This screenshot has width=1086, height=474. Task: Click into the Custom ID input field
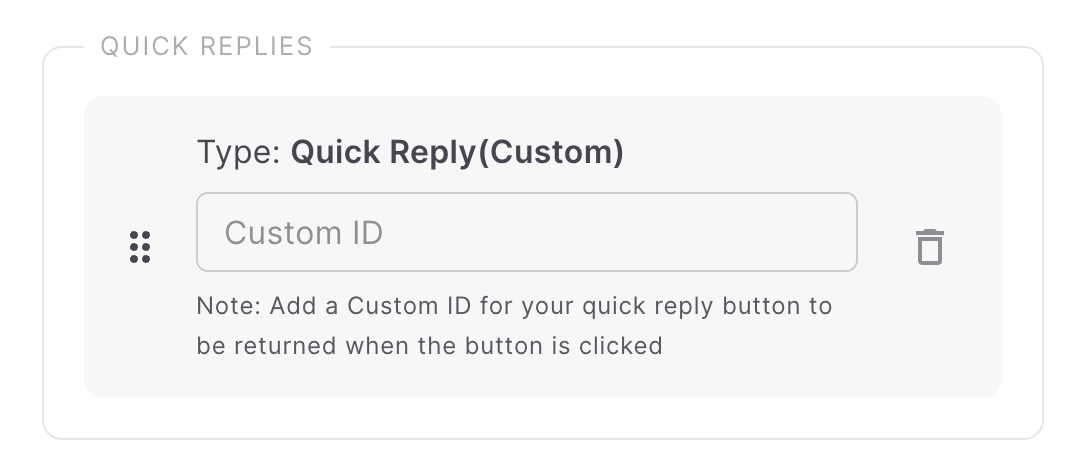tap(526, 232)
